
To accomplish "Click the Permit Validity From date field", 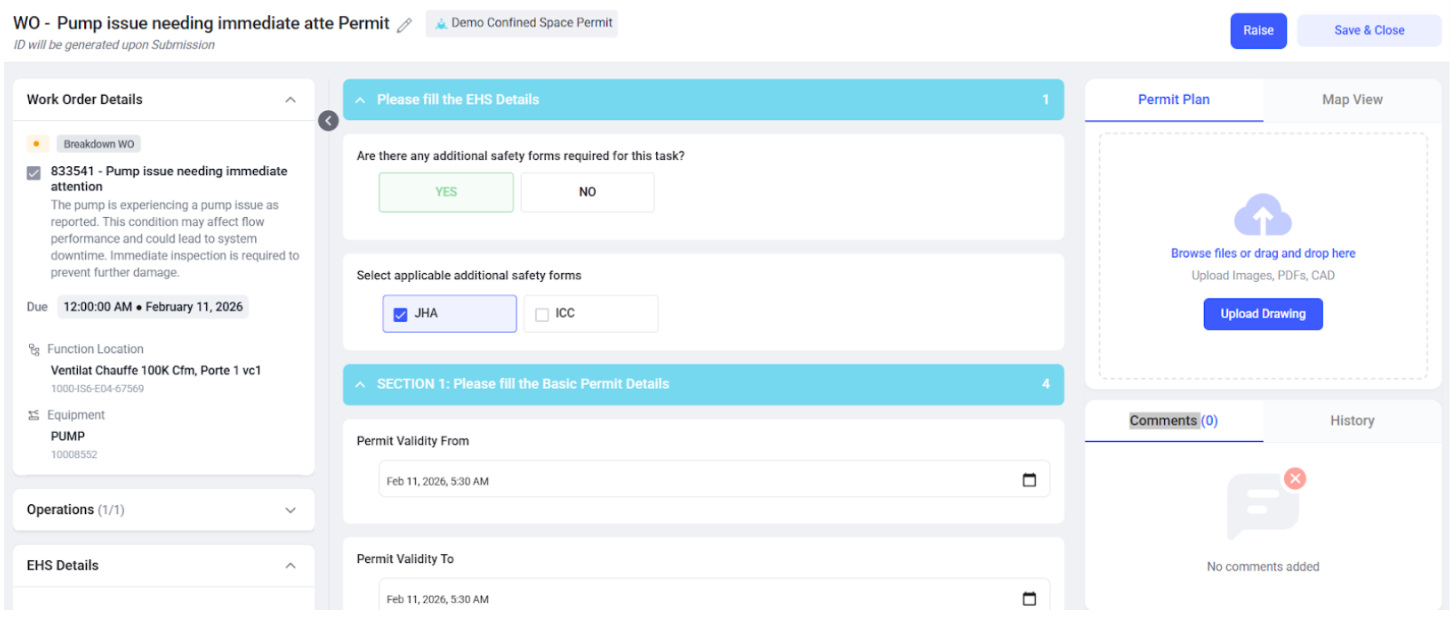I will (x=714, y=481).
